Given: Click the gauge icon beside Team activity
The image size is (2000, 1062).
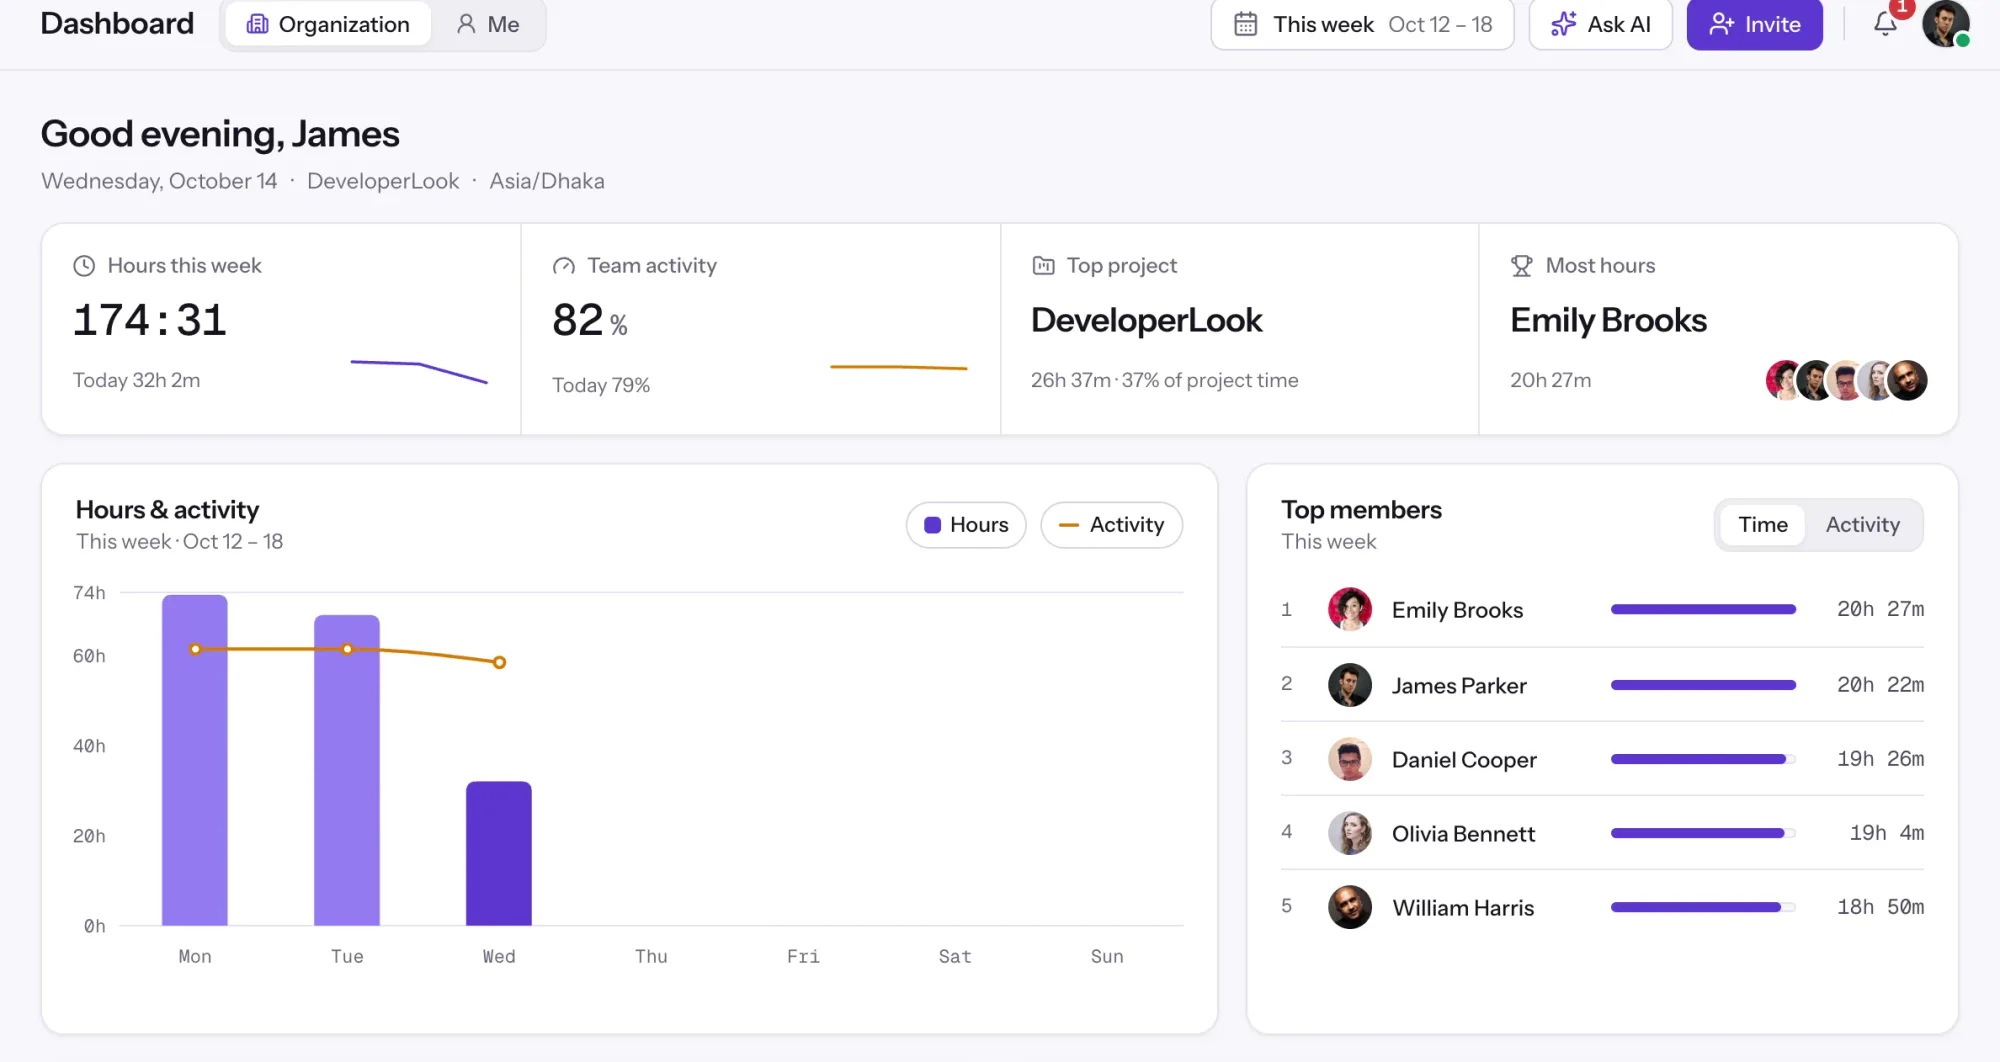Looking at the screenshot, I should tap(564, 266).
